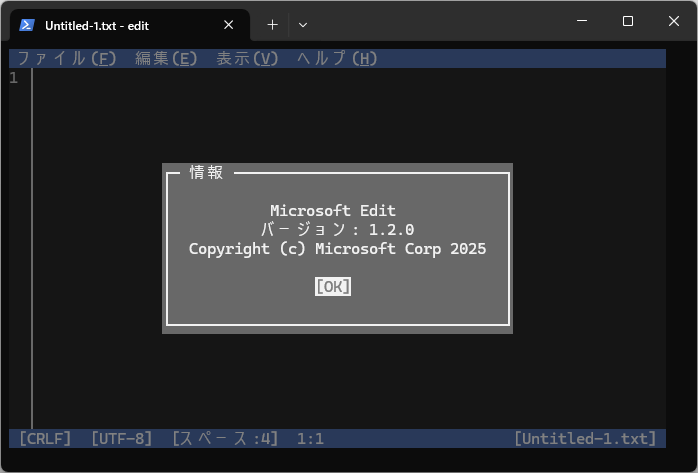The image size is (698, 473).
Task: Click the PowerShell tab icon
Action: (27, 25)
